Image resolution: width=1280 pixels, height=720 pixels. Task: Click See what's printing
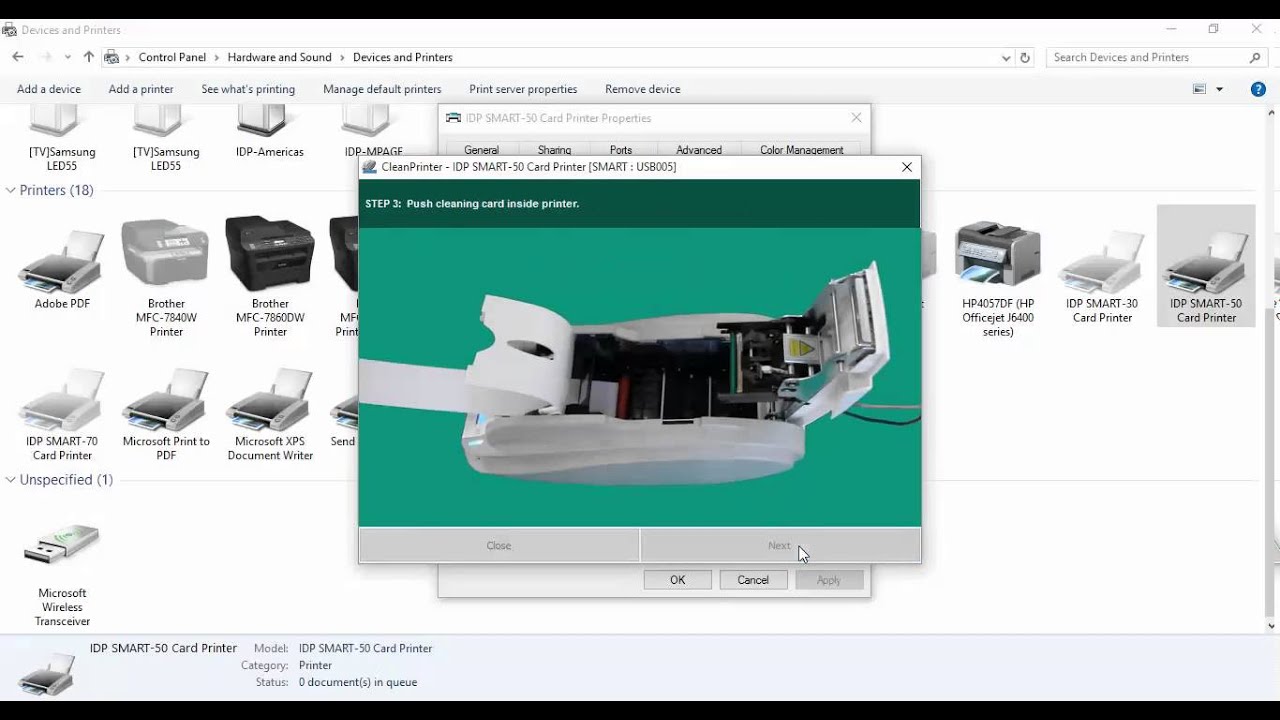coord(248,89)
